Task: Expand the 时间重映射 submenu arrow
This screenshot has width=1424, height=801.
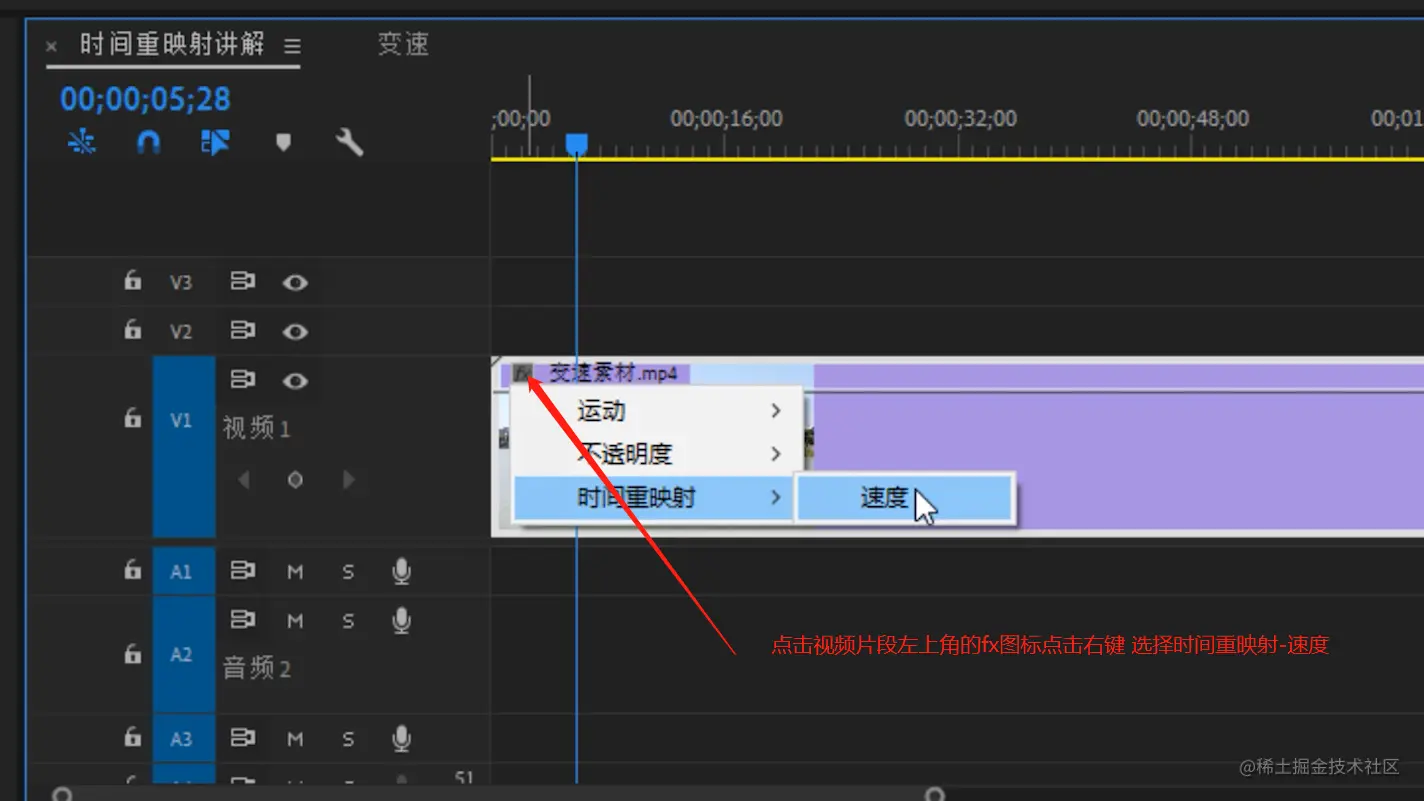Action: click(776, 497)
